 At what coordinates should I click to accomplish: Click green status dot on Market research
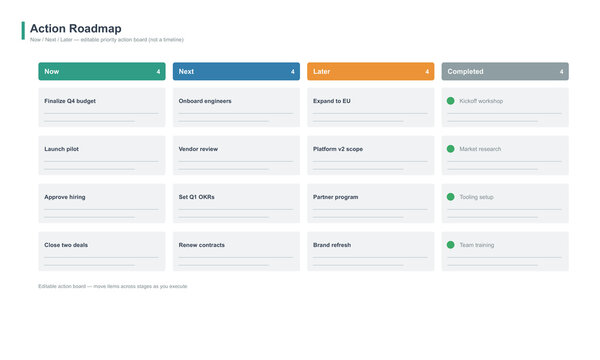click(450, 149)
